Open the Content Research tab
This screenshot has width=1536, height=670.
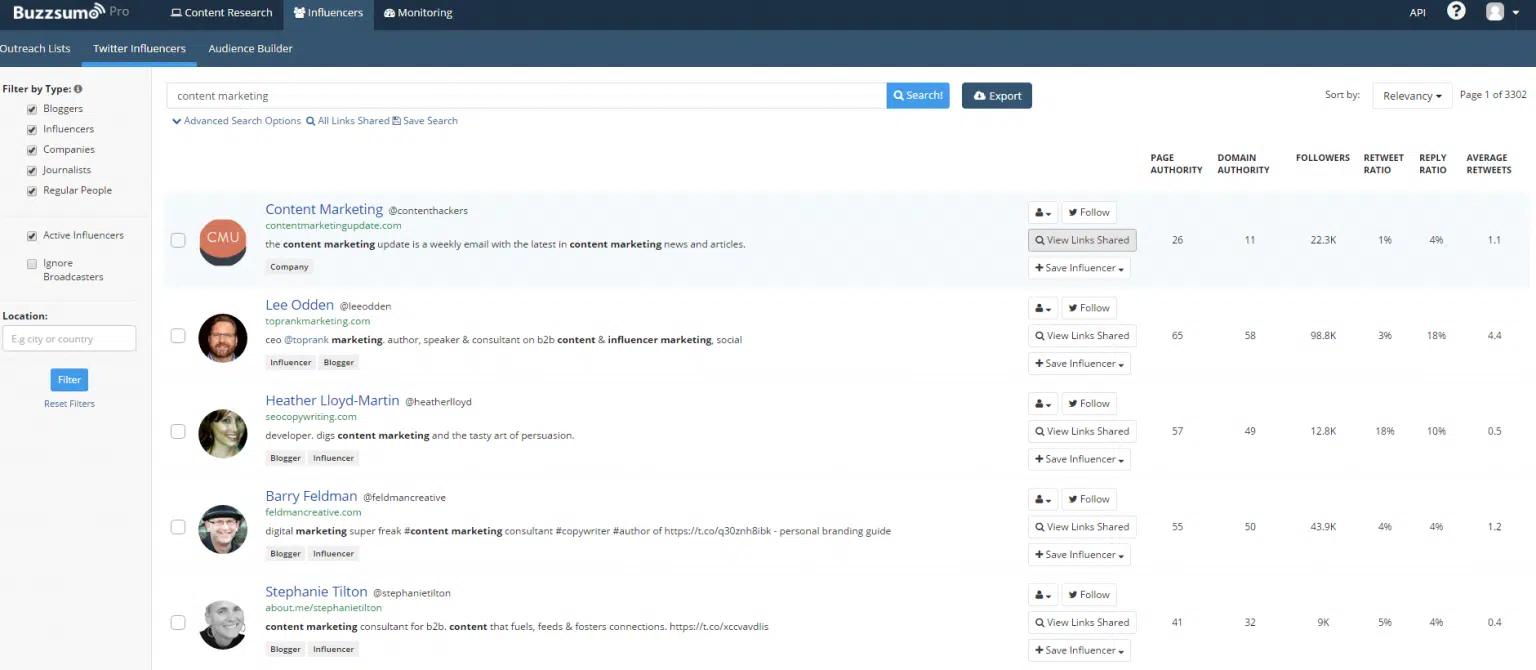222,13
